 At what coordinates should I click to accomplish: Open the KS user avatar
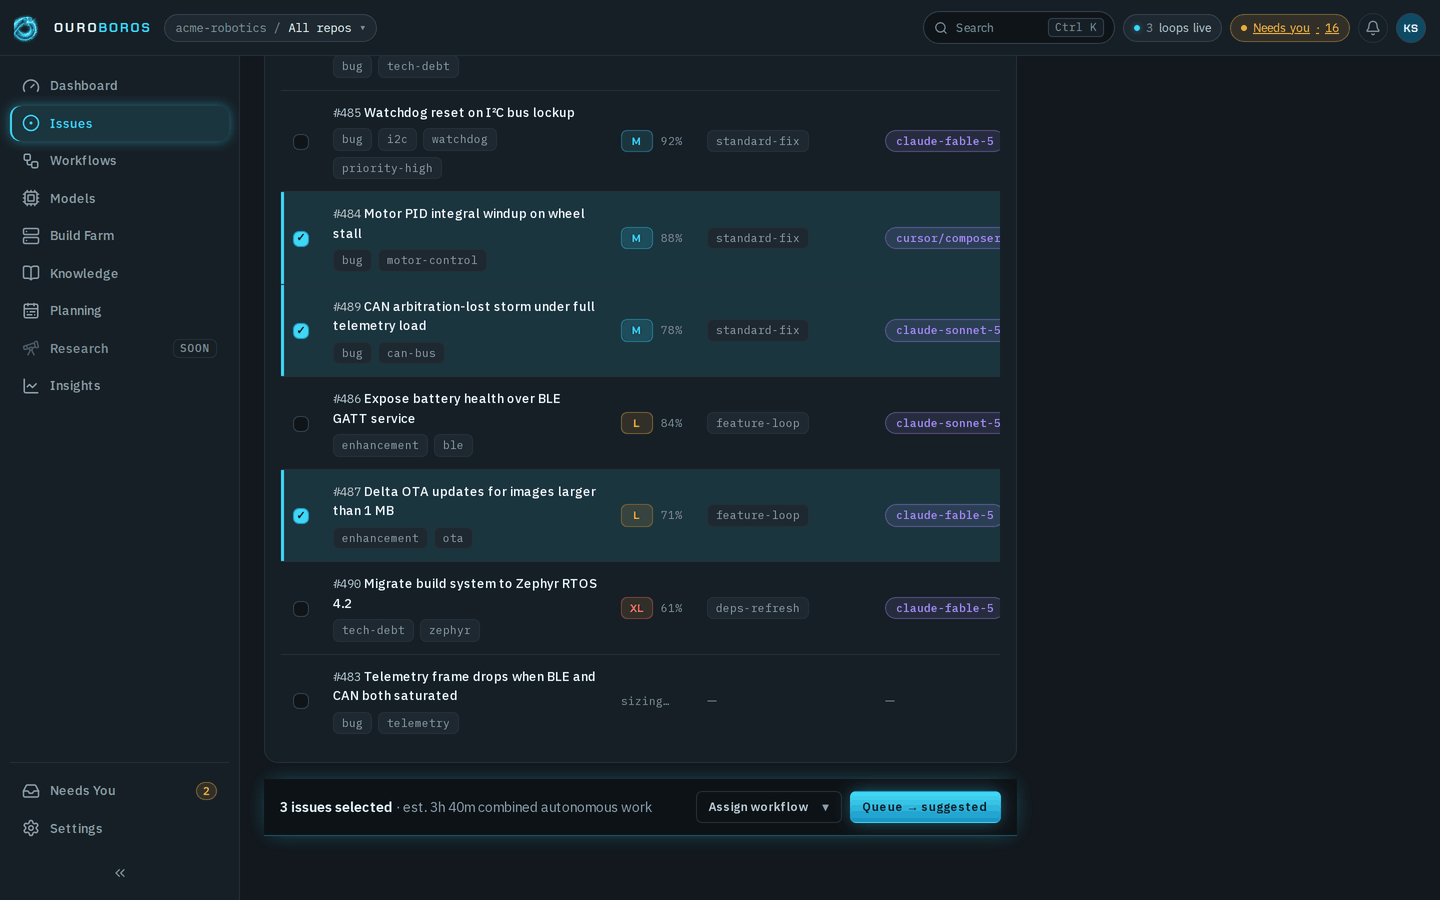point(1411,28)
